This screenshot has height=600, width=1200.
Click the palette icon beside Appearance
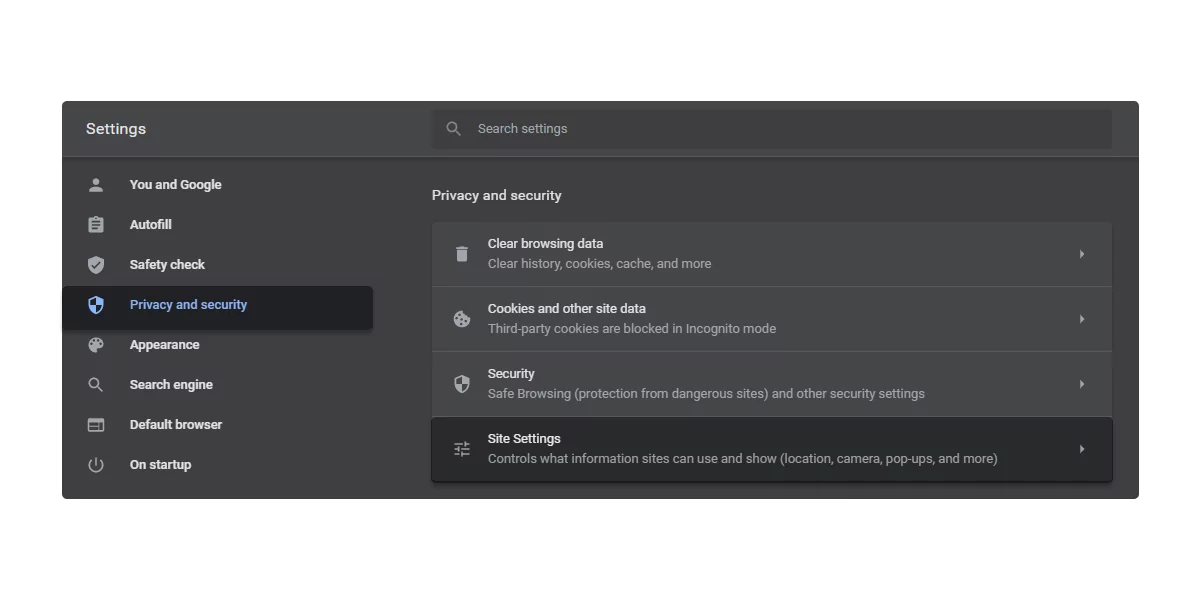click(96, 345)
